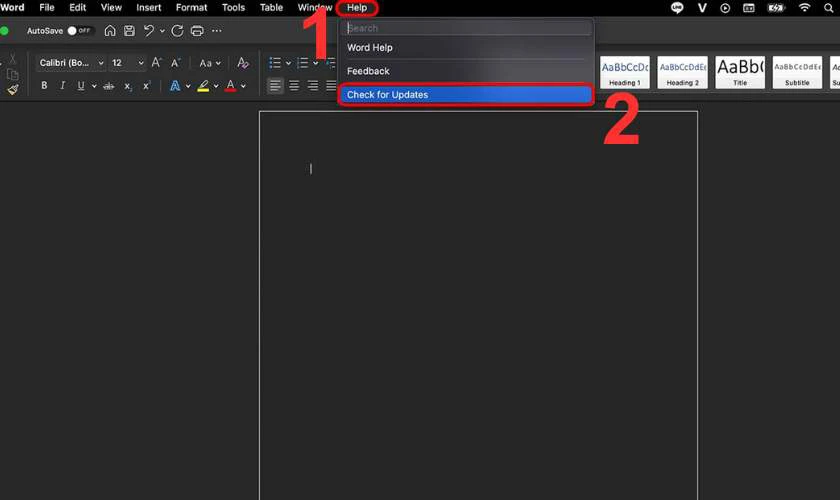Apply Heading 2 style
Viewport: 840px width, 500px height.
[682, 72]
